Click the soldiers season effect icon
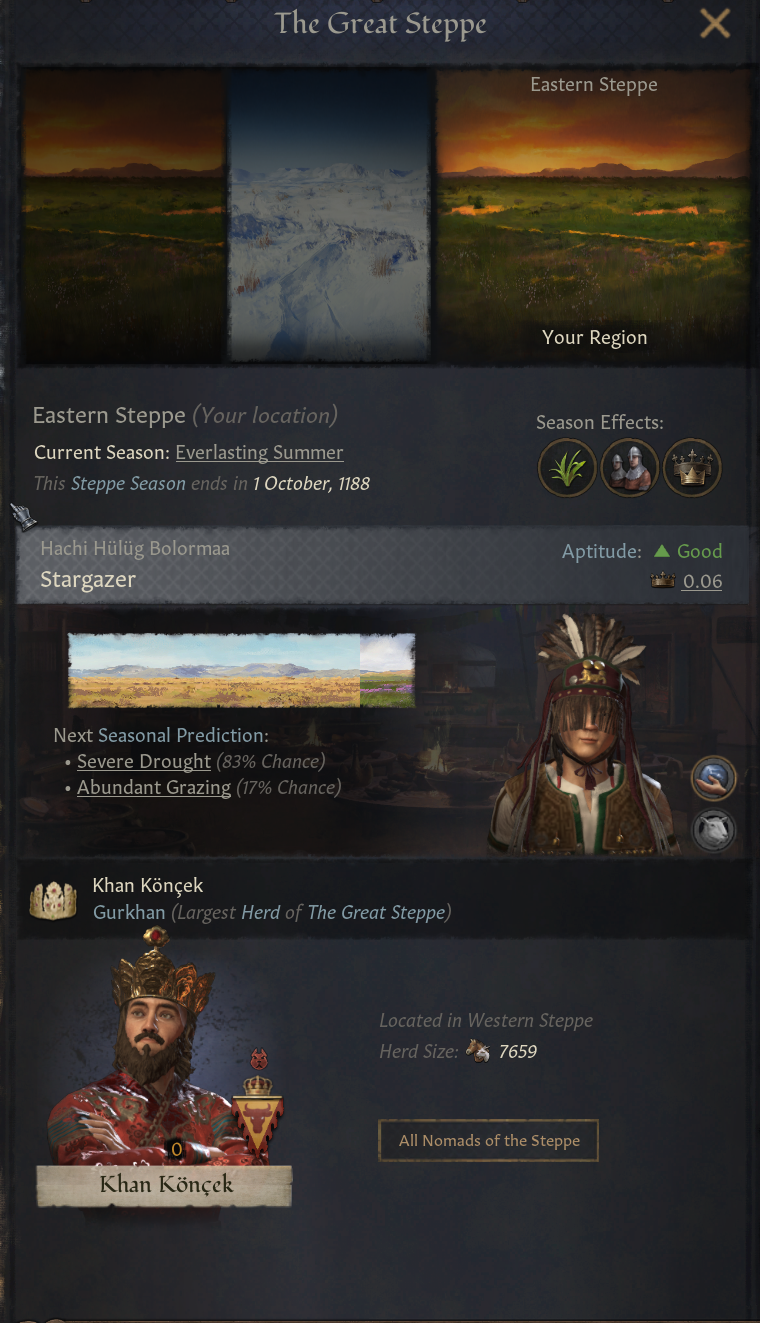This screenshot has width=760, height=1323. [x=630, y=468]
